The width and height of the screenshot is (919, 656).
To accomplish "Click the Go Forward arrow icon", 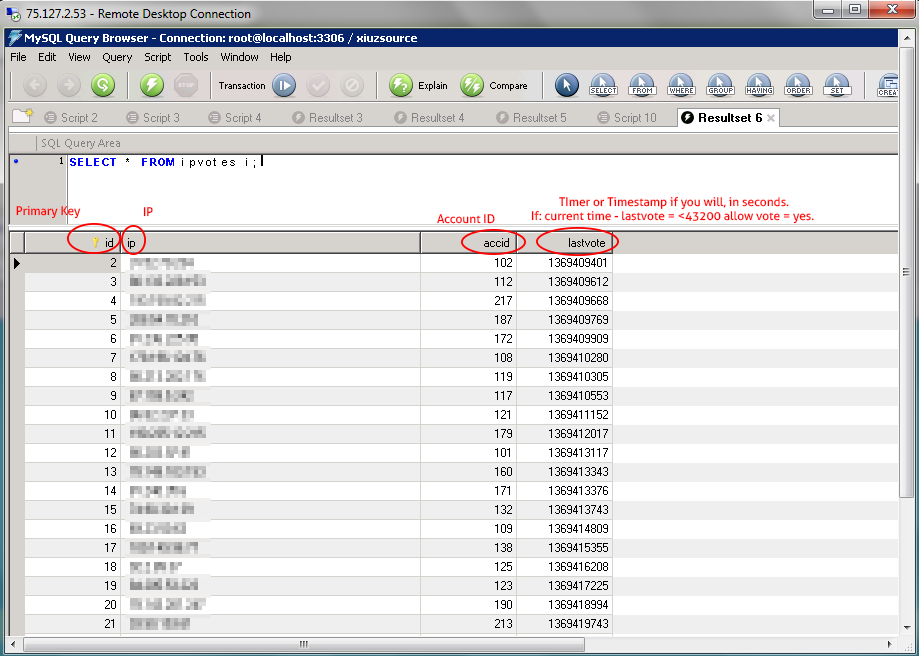I will [x=69, y=86].
